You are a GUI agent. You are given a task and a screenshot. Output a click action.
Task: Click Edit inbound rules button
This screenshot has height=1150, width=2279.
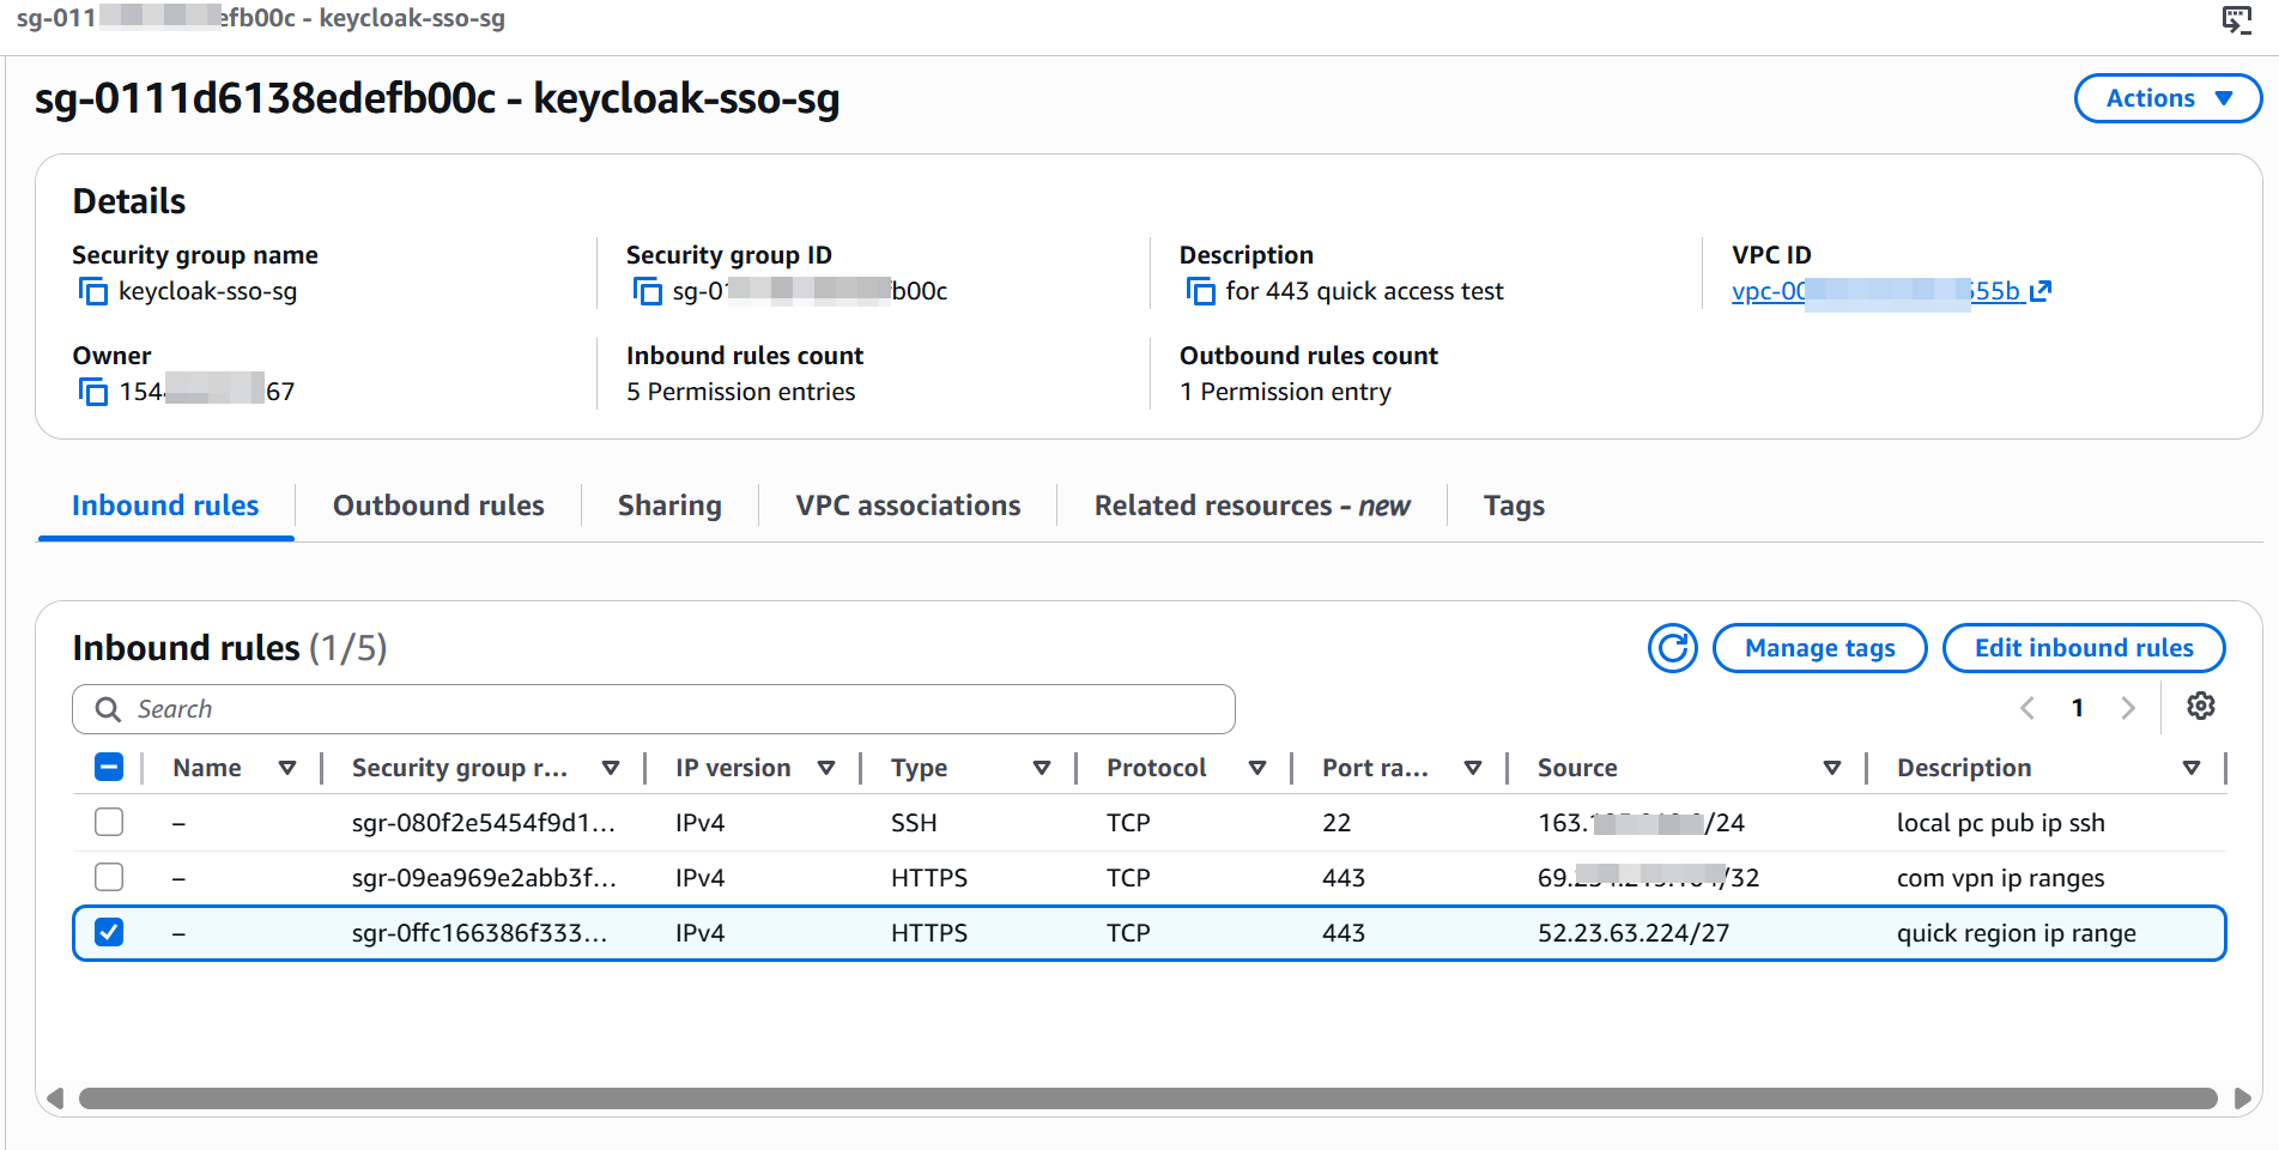point(2084,648)
